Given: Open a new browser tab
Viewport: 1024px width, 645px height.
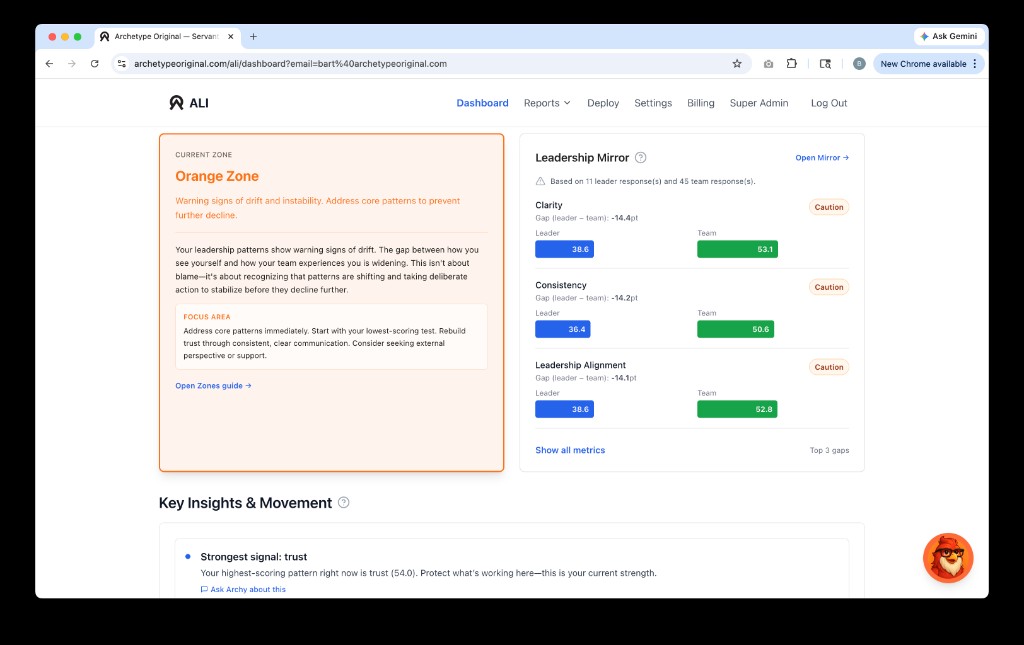Looking at the screenshot, I should point(253,37).
